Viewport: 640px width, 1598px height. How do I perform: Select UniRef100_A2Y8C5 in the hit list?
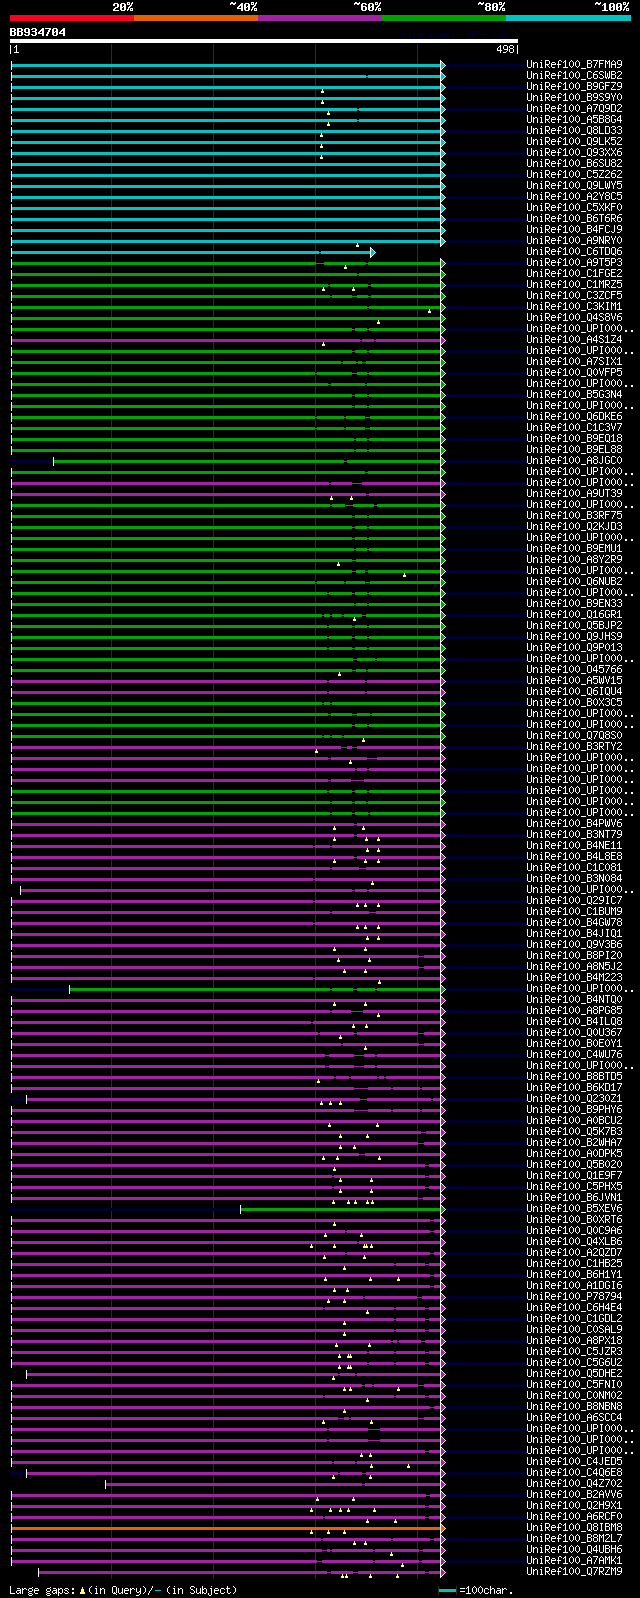pos(574,197)
